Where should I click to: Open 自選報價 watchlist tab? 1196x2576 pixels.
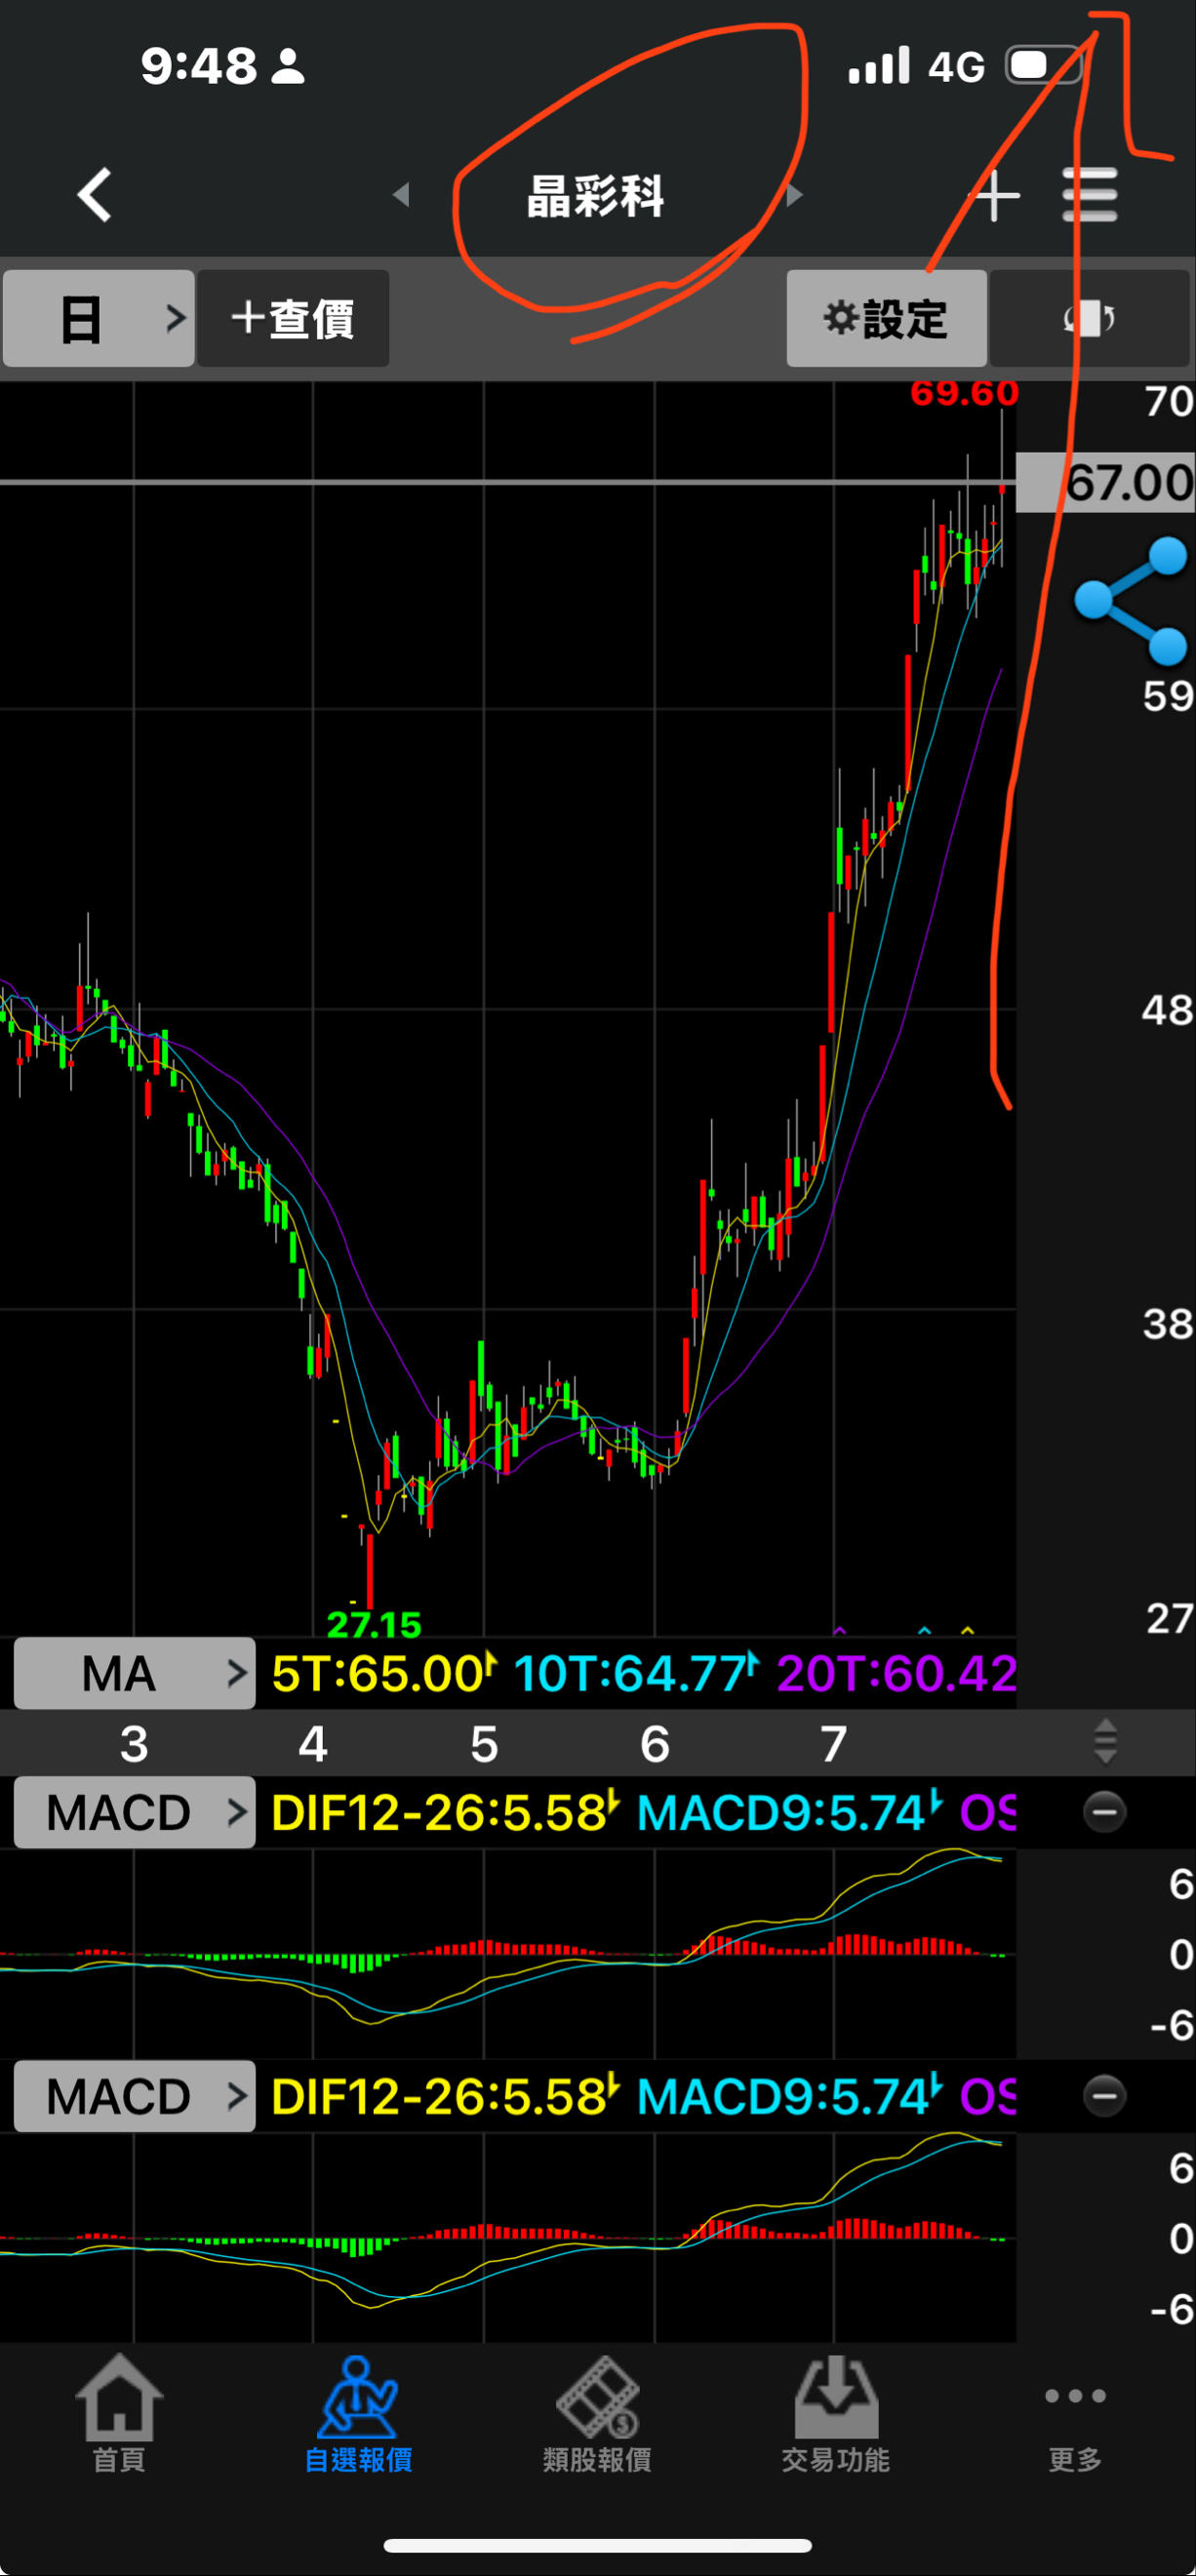[x=358, y=2414]
